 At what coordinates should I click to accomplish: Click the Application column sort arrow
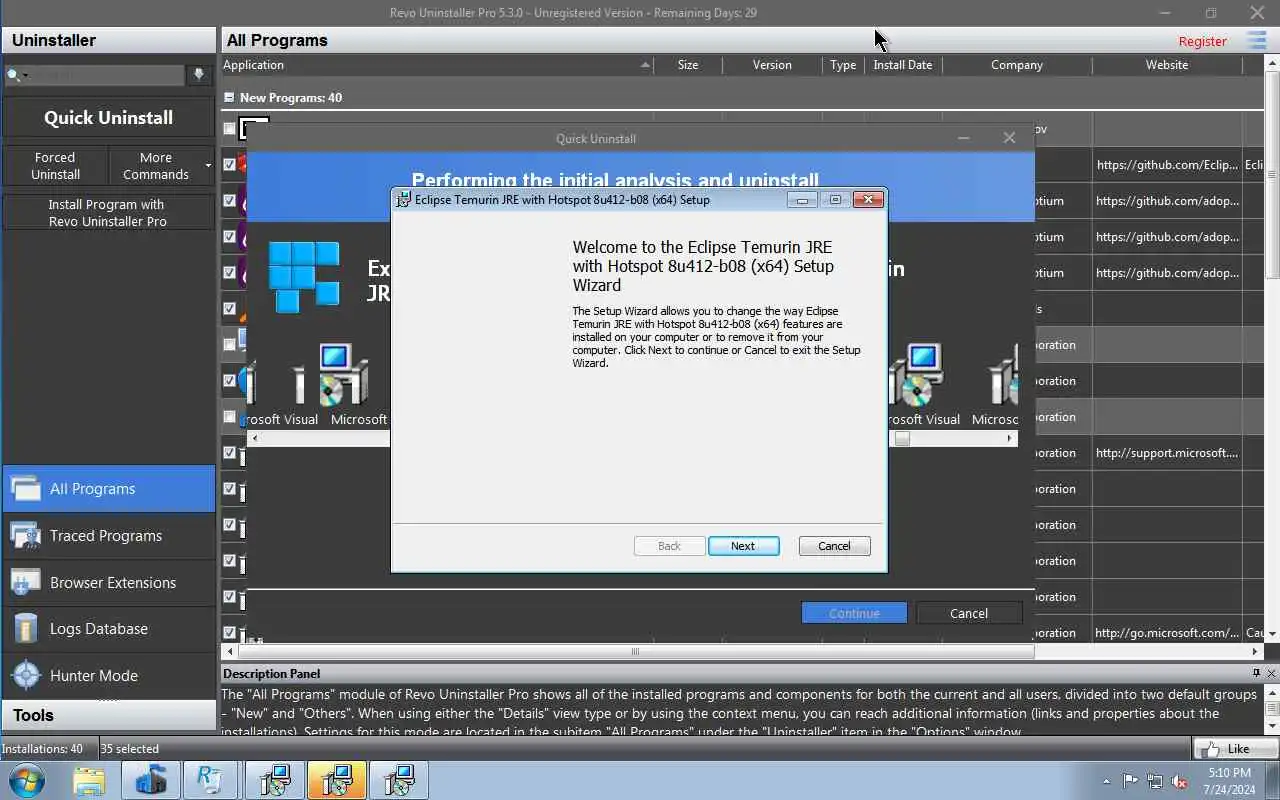click(645, 65)
